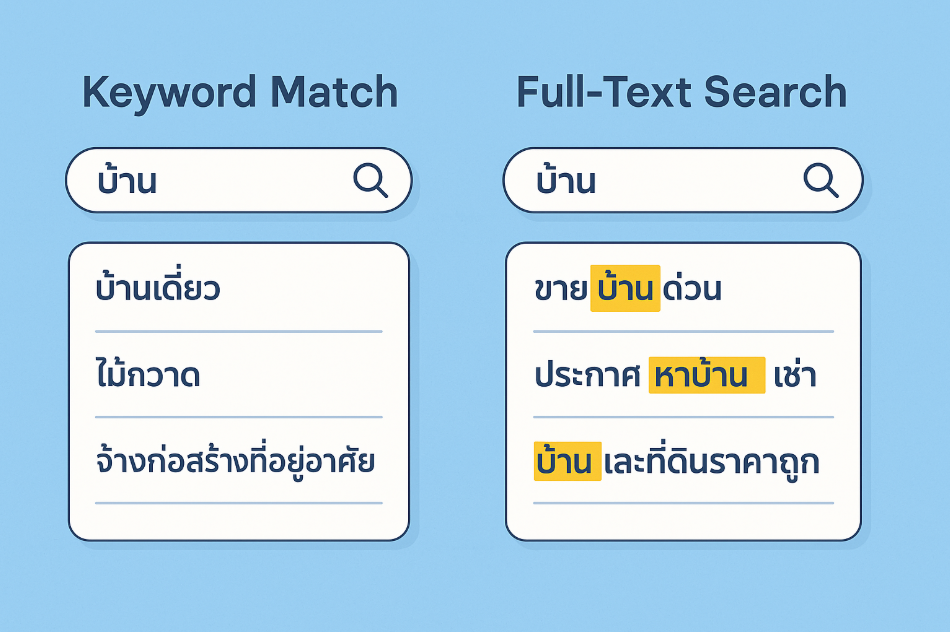Click the divider line below บ้านเดี่ยว
The height and width of the screenshot is (632, 950).
tap(239, 331)
